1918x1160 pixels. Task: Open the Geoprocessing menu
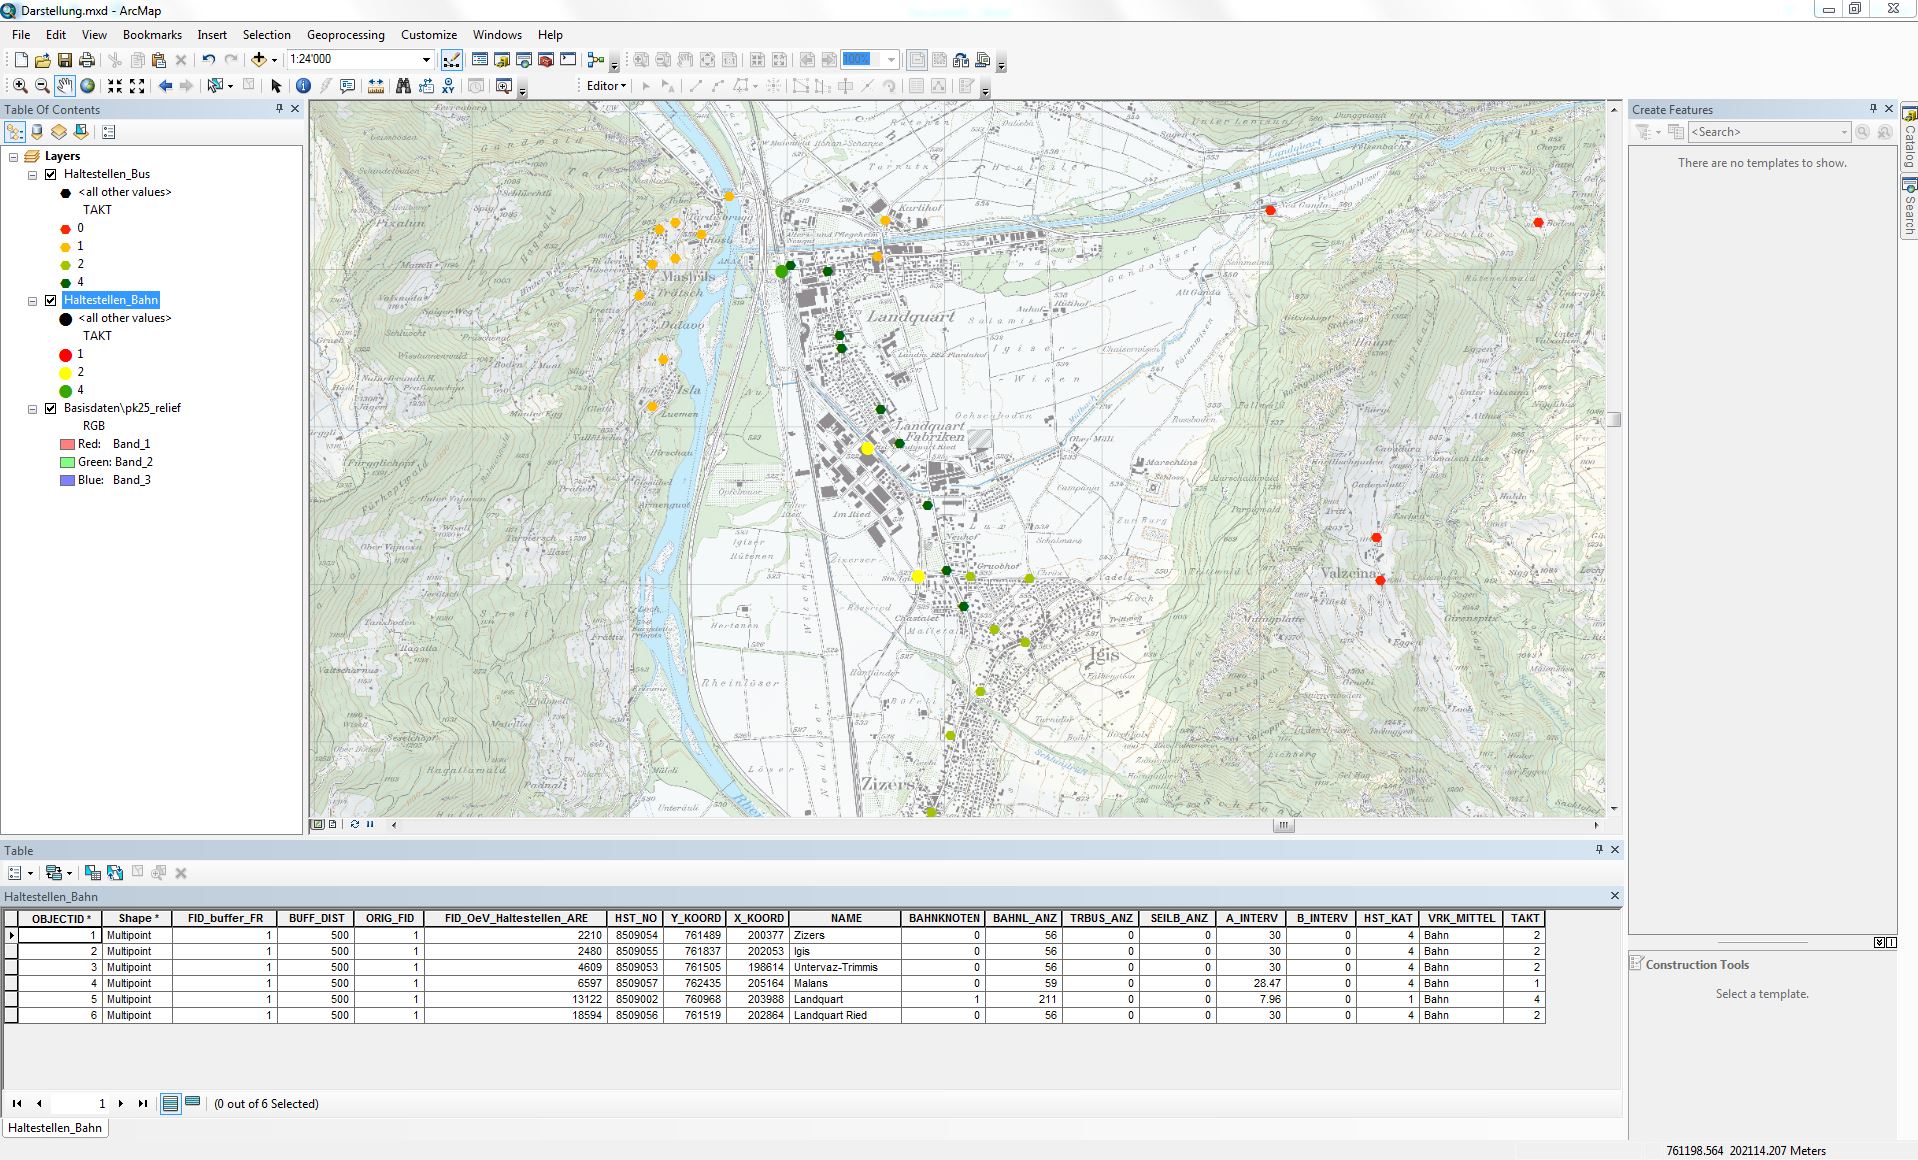pos(345,35)
